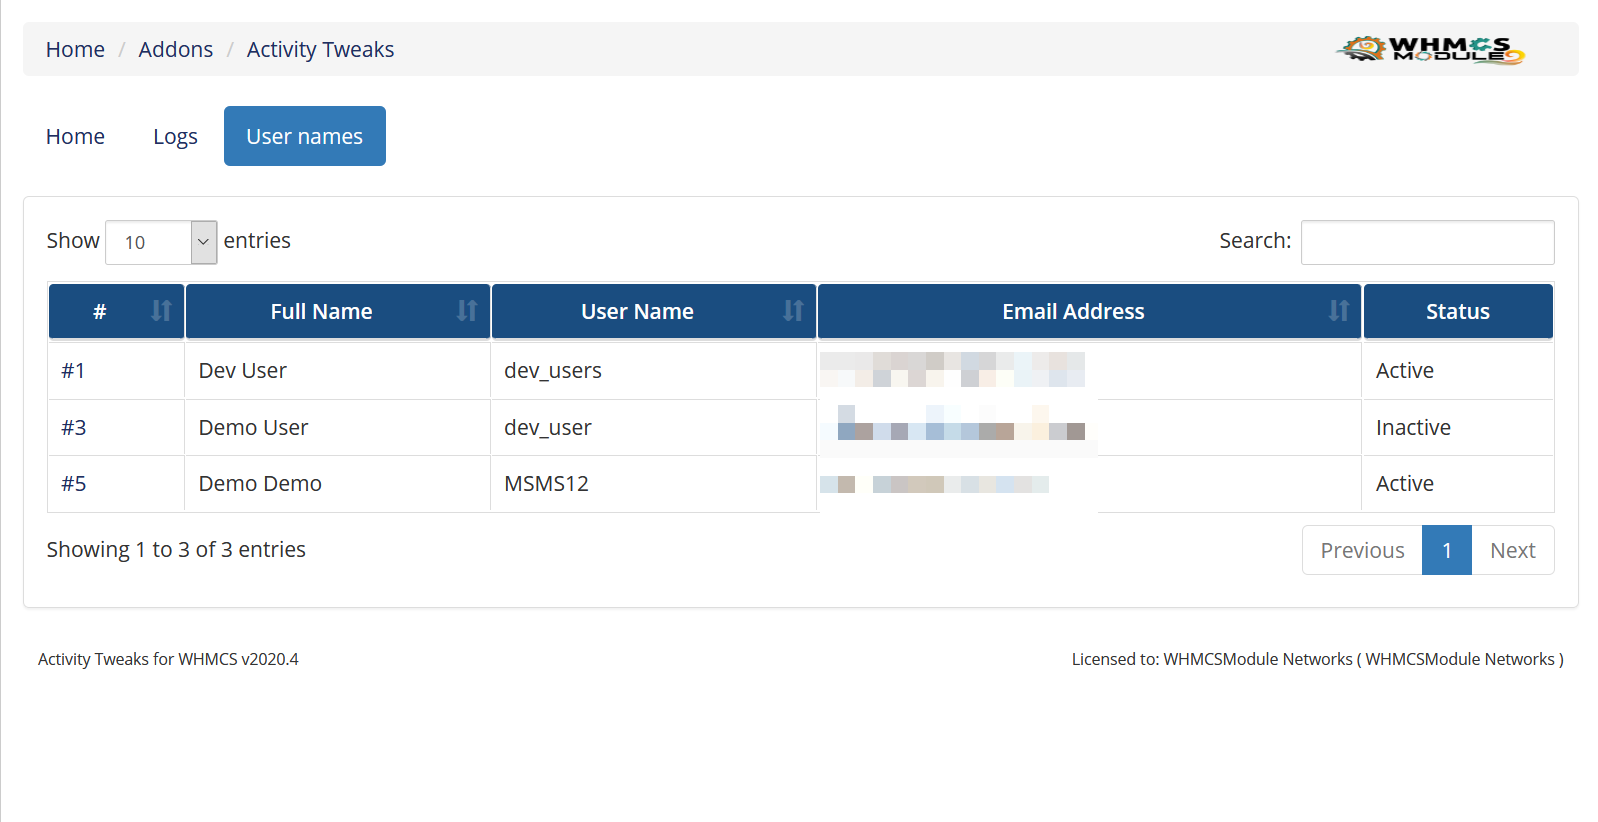Click the Licensed to footer text

pyautogui.click(x=1318, y=659)
